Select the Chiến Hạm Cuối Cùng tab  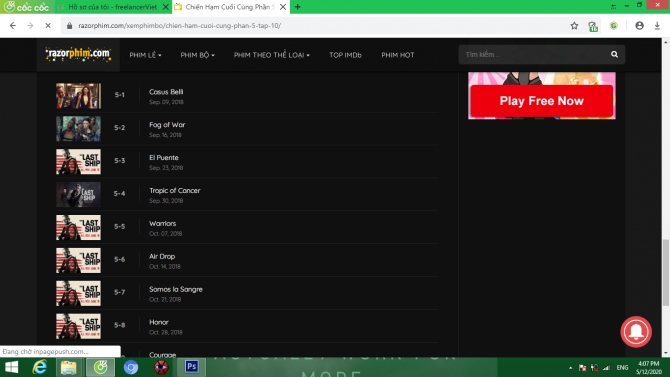click(x=230, y=7)
